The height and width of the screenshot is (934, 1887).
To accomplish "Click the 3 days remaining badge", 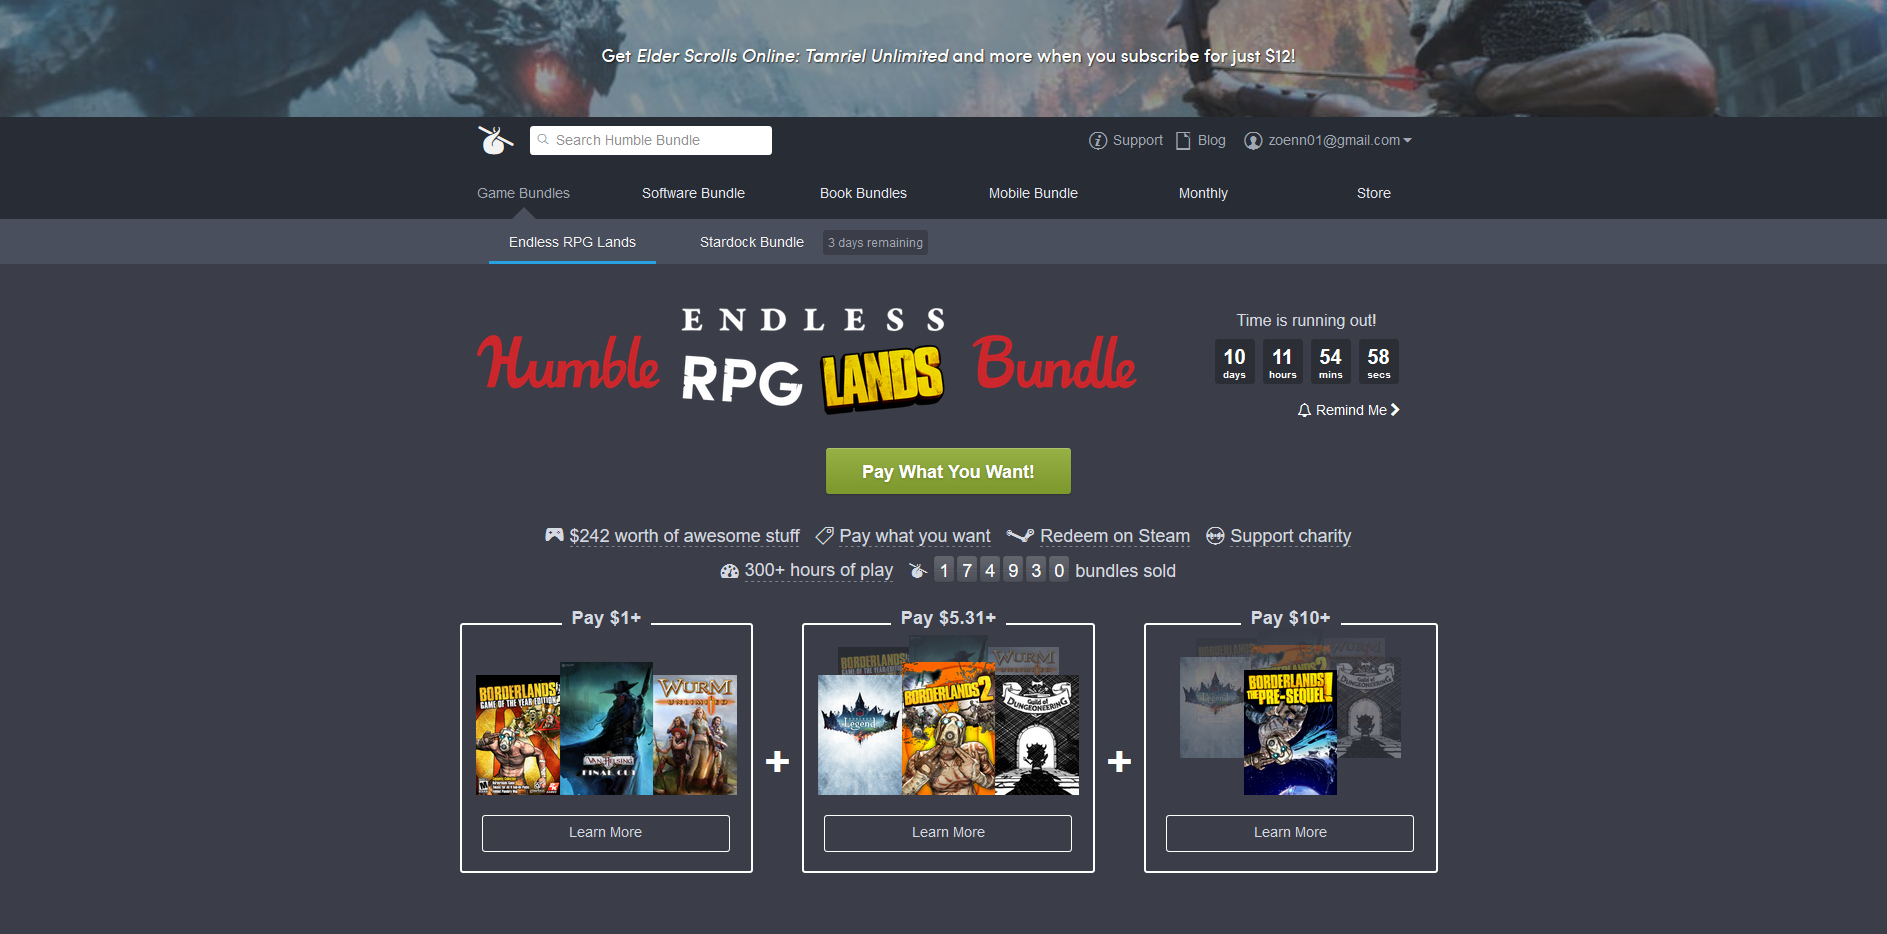I will pyautogui.click(x=875, y=243).
